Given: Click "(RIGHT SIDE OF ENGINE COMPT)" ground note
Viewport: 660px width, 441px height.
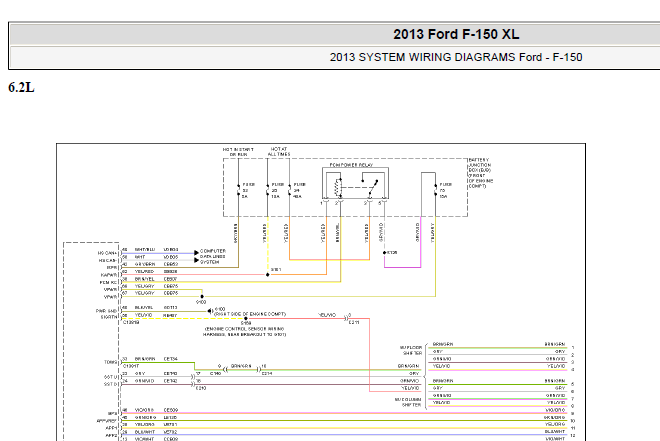Looking at the screenshot, I should tap(250, 314).
